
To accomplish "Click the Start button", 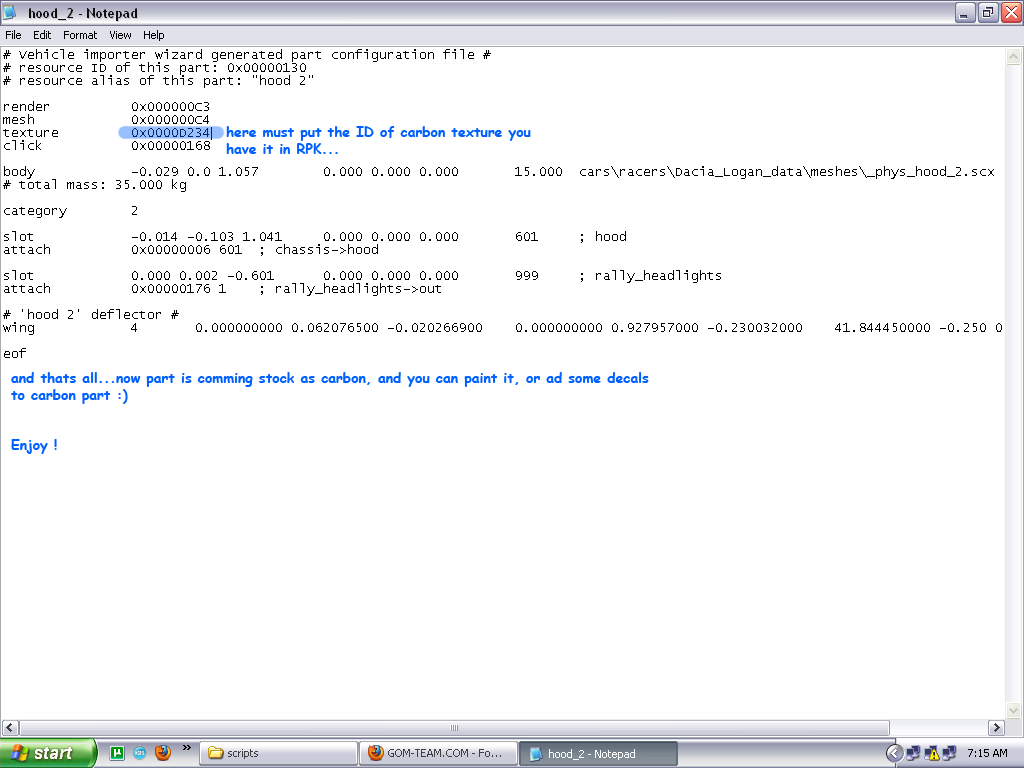I will [47, 753].
